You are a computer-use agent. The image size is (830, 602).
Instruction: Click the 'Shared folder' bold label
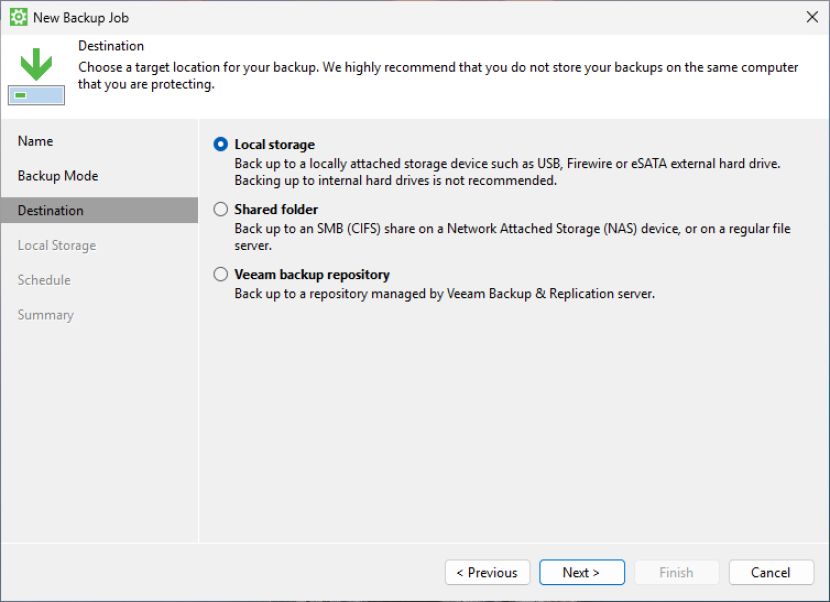pos(276,210)
